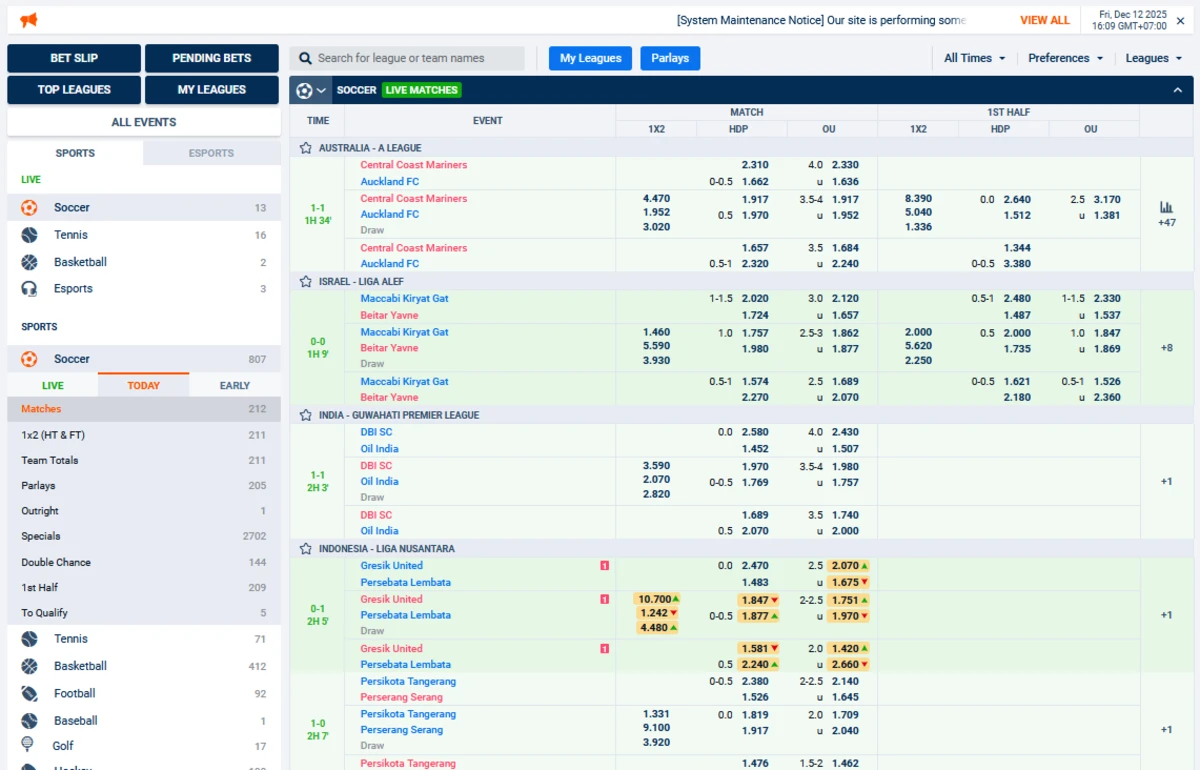
Task: Click the VIEW ALL maintenance notice link
Action: 1044,20
